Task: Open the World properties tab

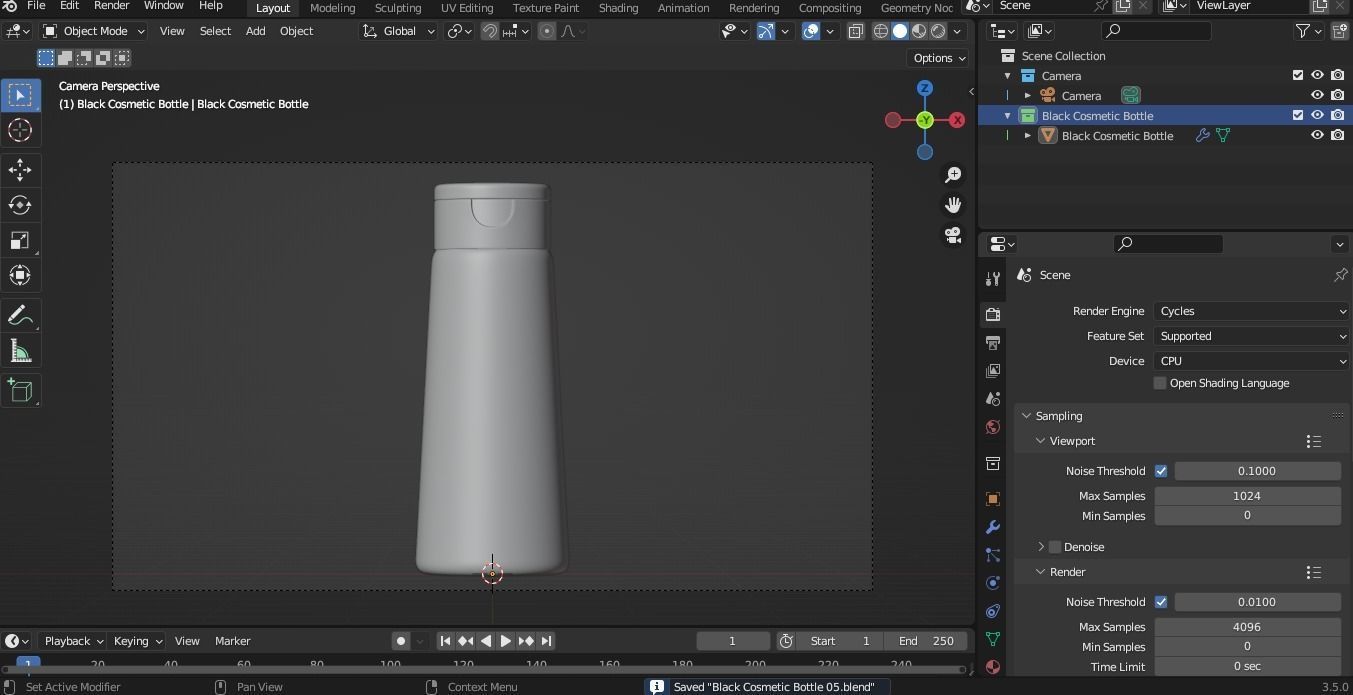Action: click(x=992, y=427)
